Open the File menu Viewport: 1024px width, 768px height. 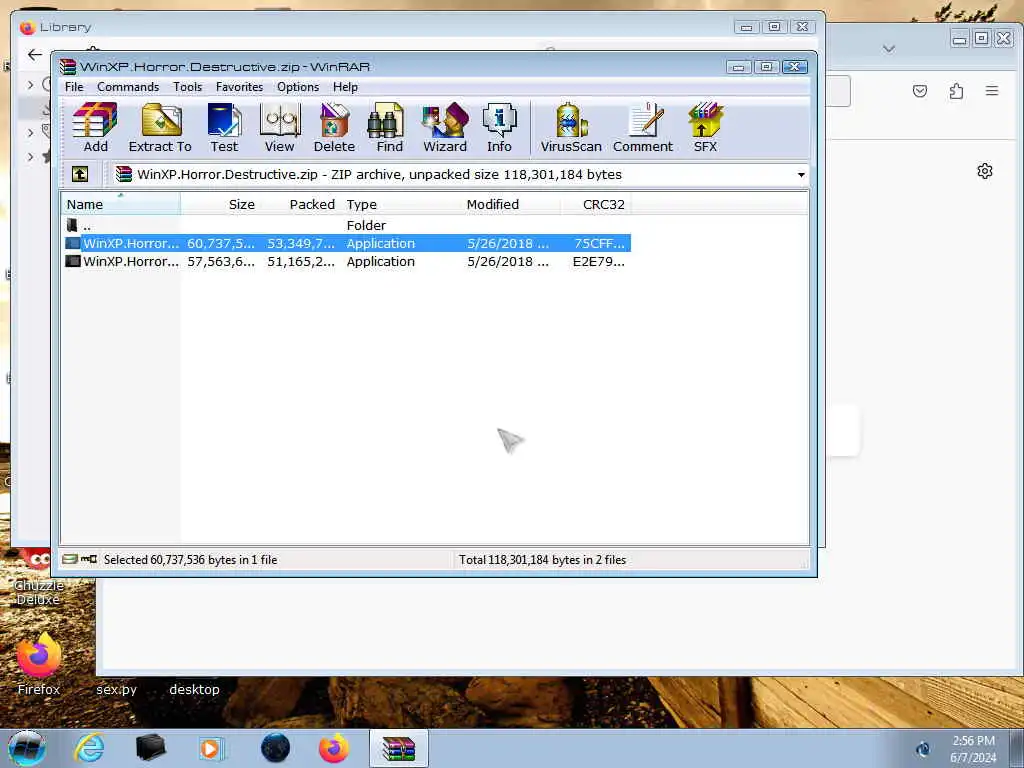74,87
